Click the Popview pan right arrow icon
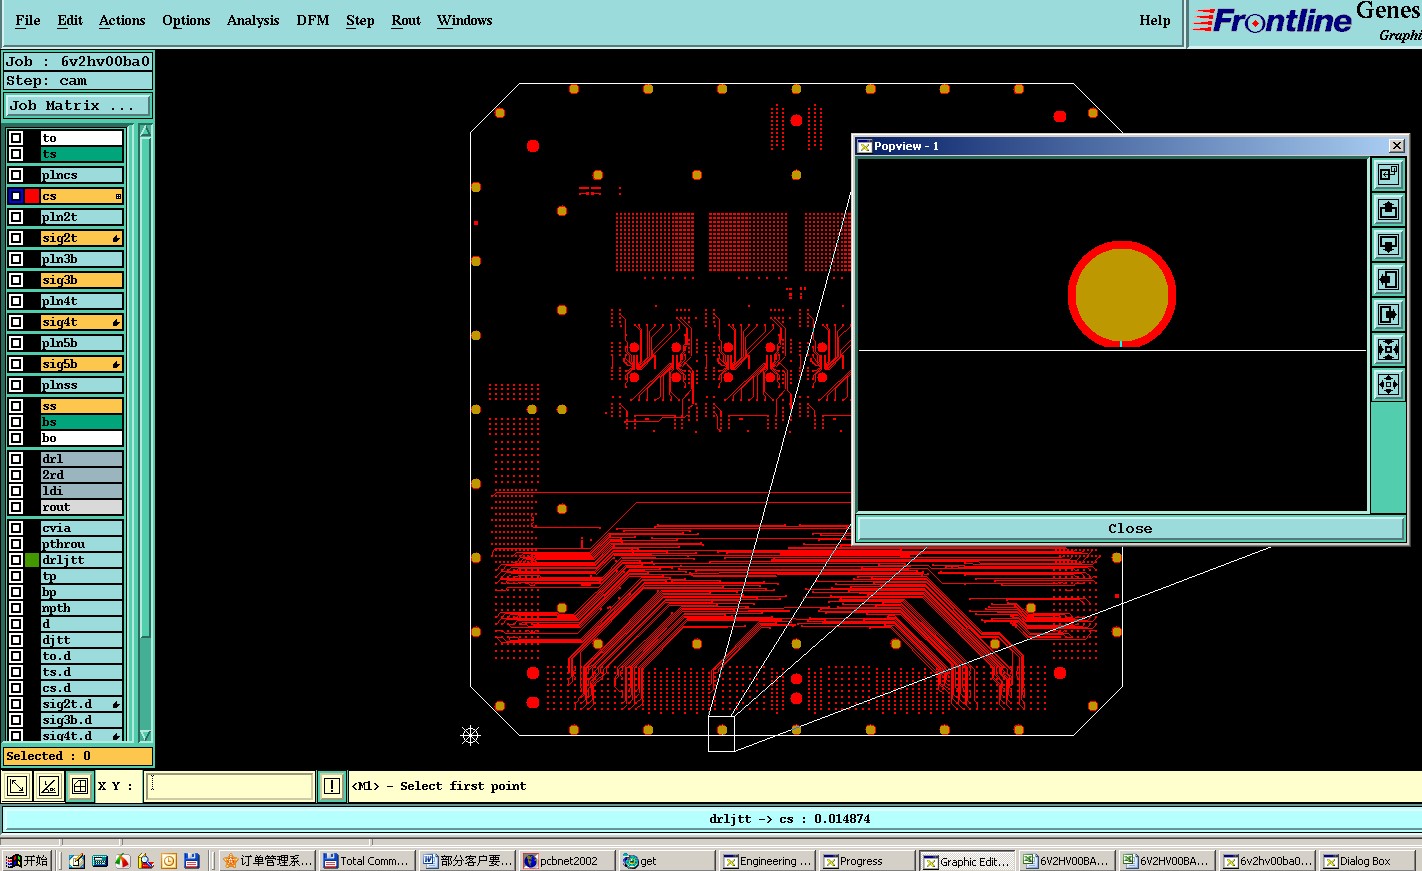Screen dimensions: 1422x871 1388,315
